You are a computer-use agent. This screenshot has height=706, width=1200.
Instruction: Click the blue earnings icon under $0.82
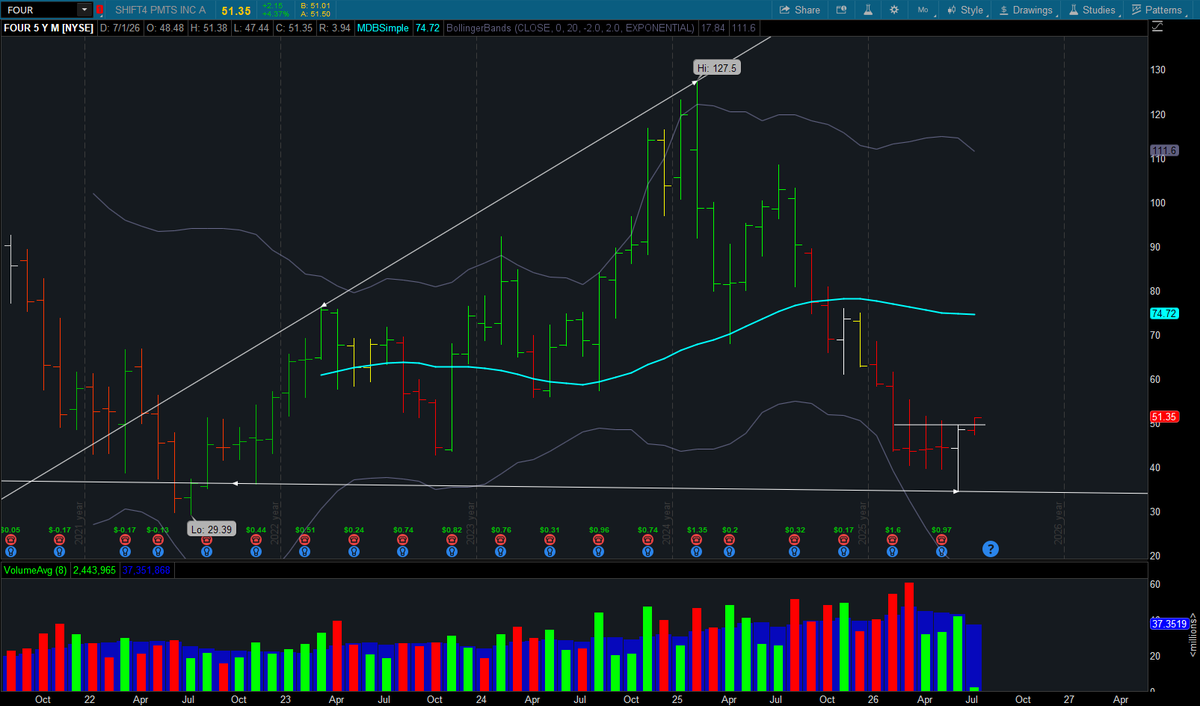pyautogui.click(x=452, y=550)
